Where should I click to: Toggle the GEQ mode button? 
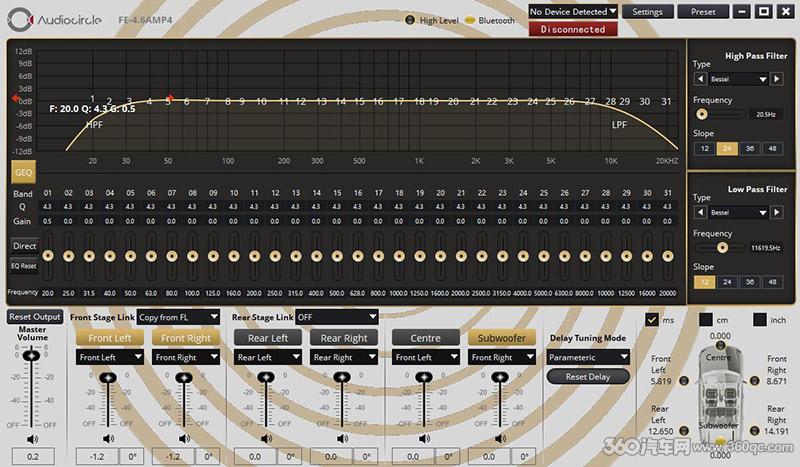pyautogui.click(x=23, y=173)
